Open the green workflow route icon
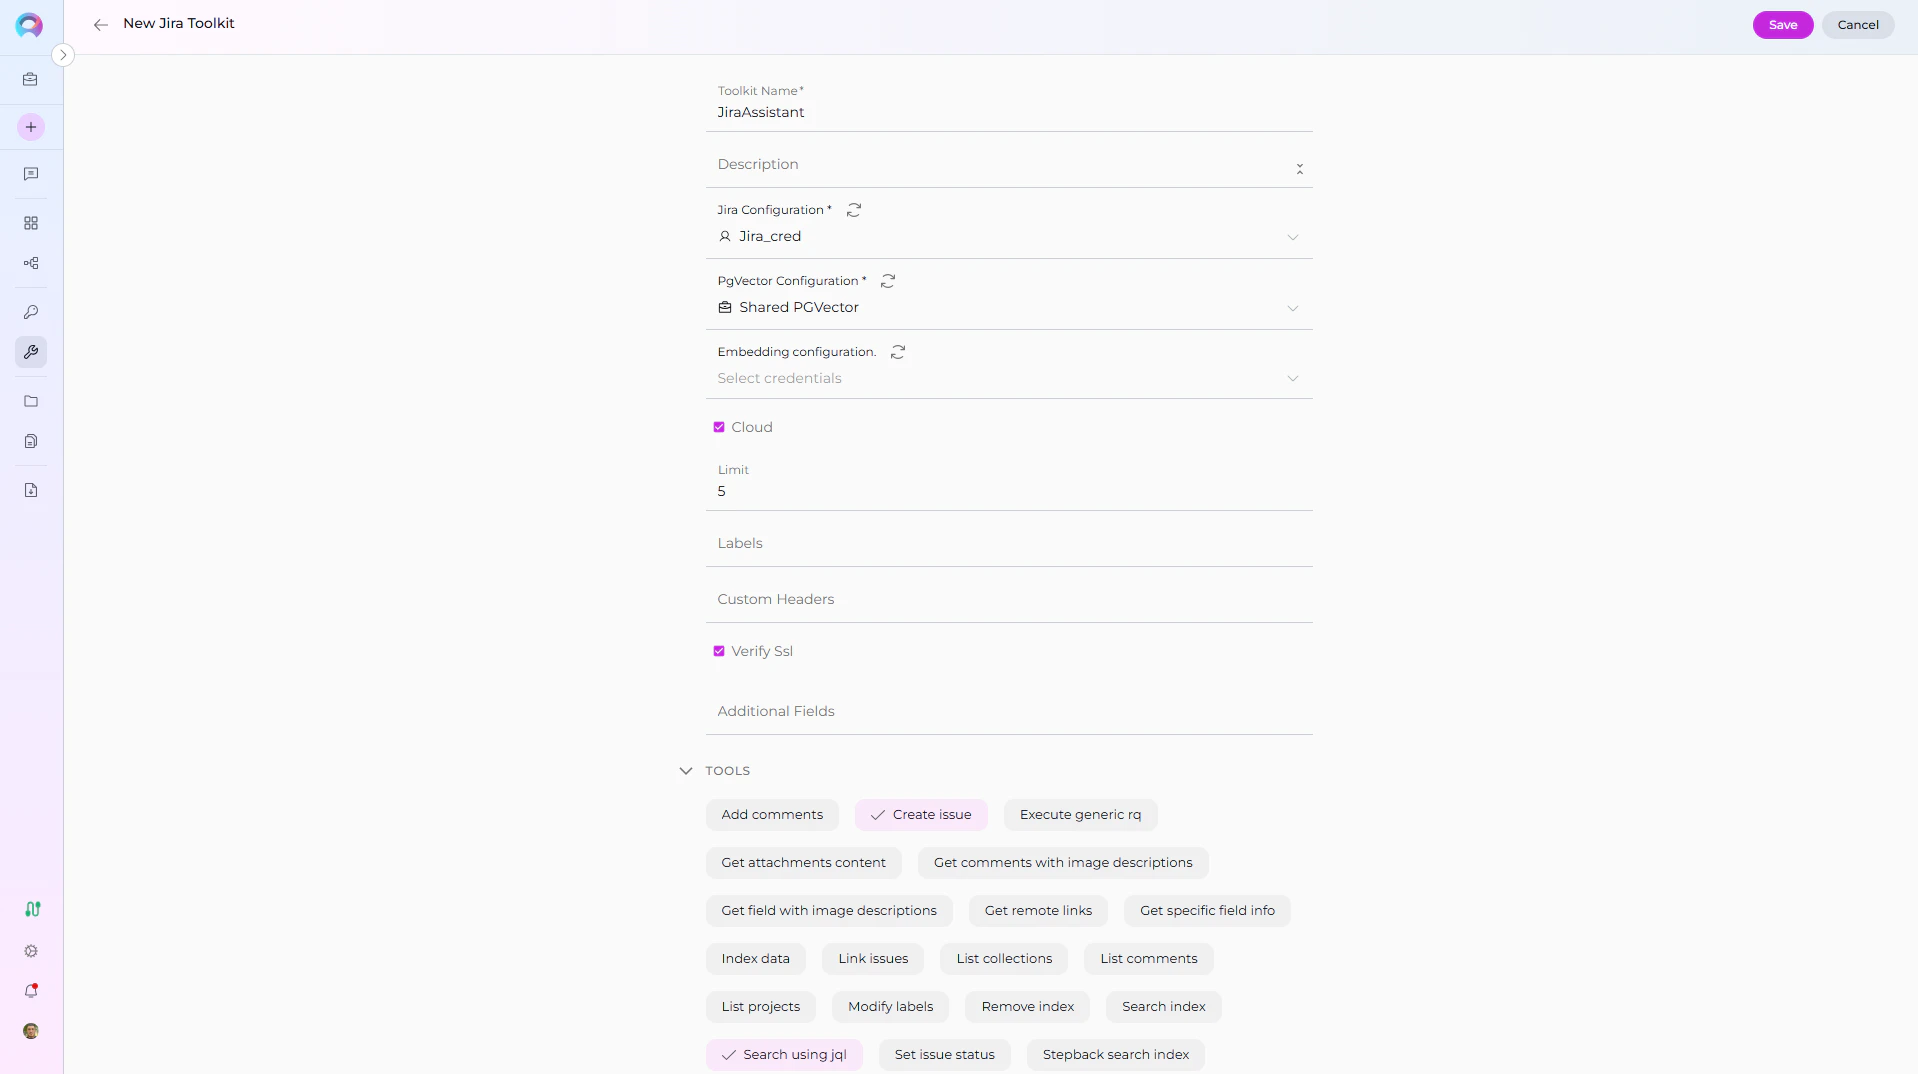The height and width of the screenshot is (1074, 1918). (x=31, y=909)
